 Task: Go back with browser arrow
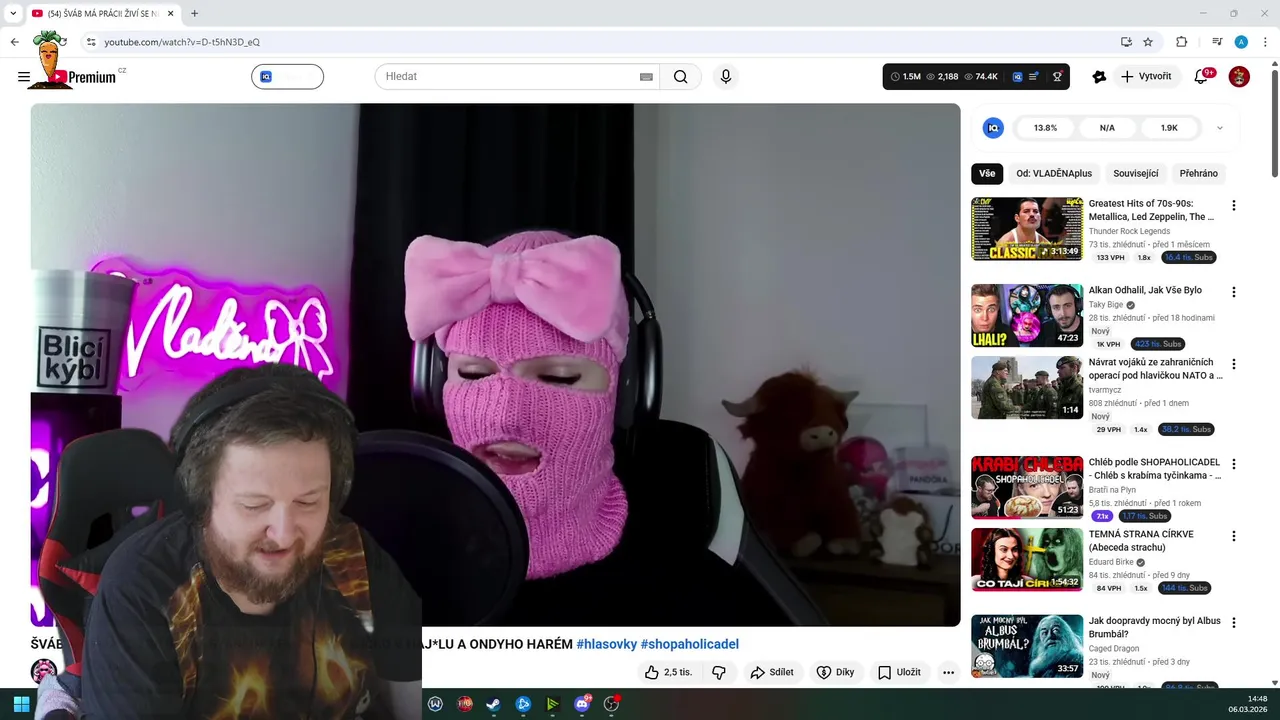click(14, 42)
